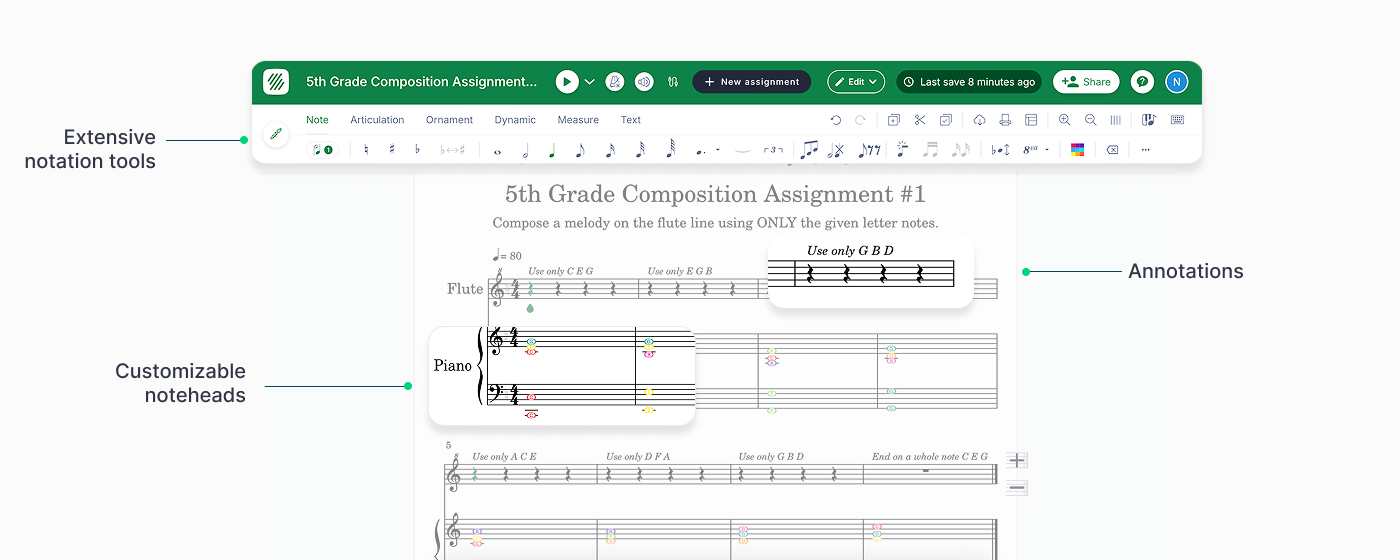
Task: Open the notehead color palette
Action: 1077,150
